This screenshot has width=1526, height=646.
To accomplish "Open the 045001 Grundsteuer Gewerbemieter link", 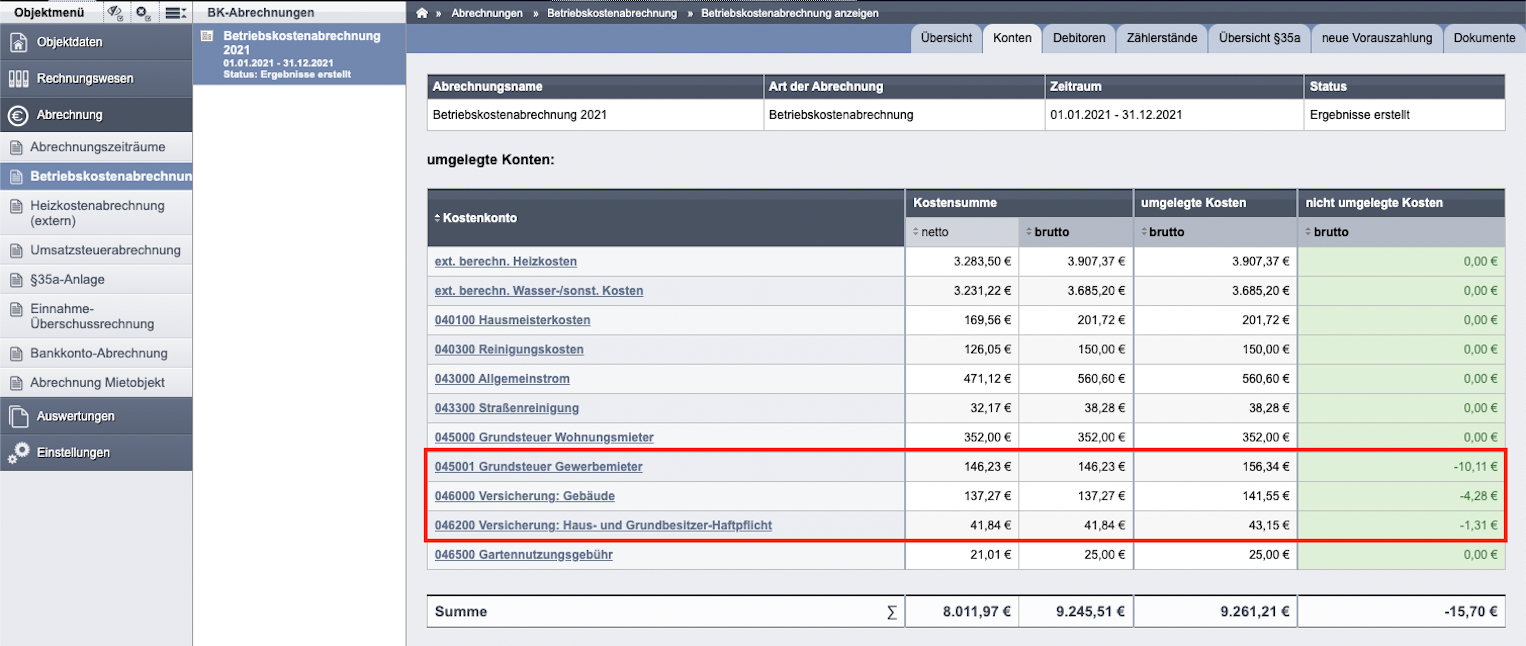I will point(538,467).
